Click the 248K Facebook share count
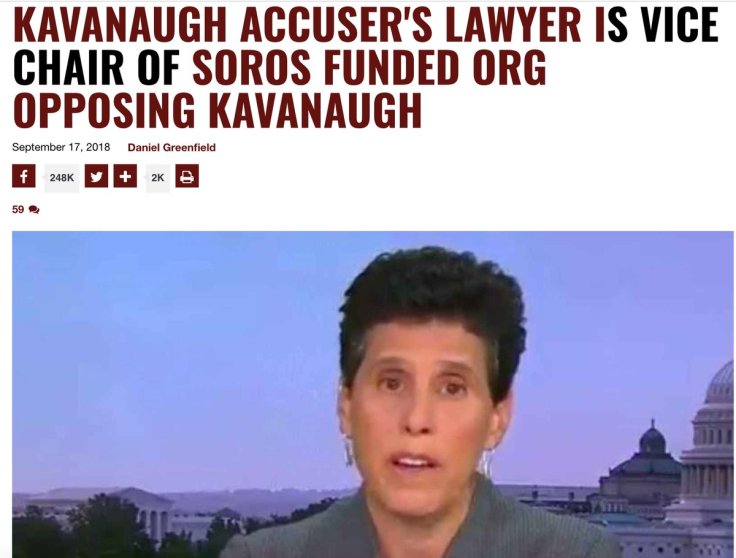 tap(62, 178)
